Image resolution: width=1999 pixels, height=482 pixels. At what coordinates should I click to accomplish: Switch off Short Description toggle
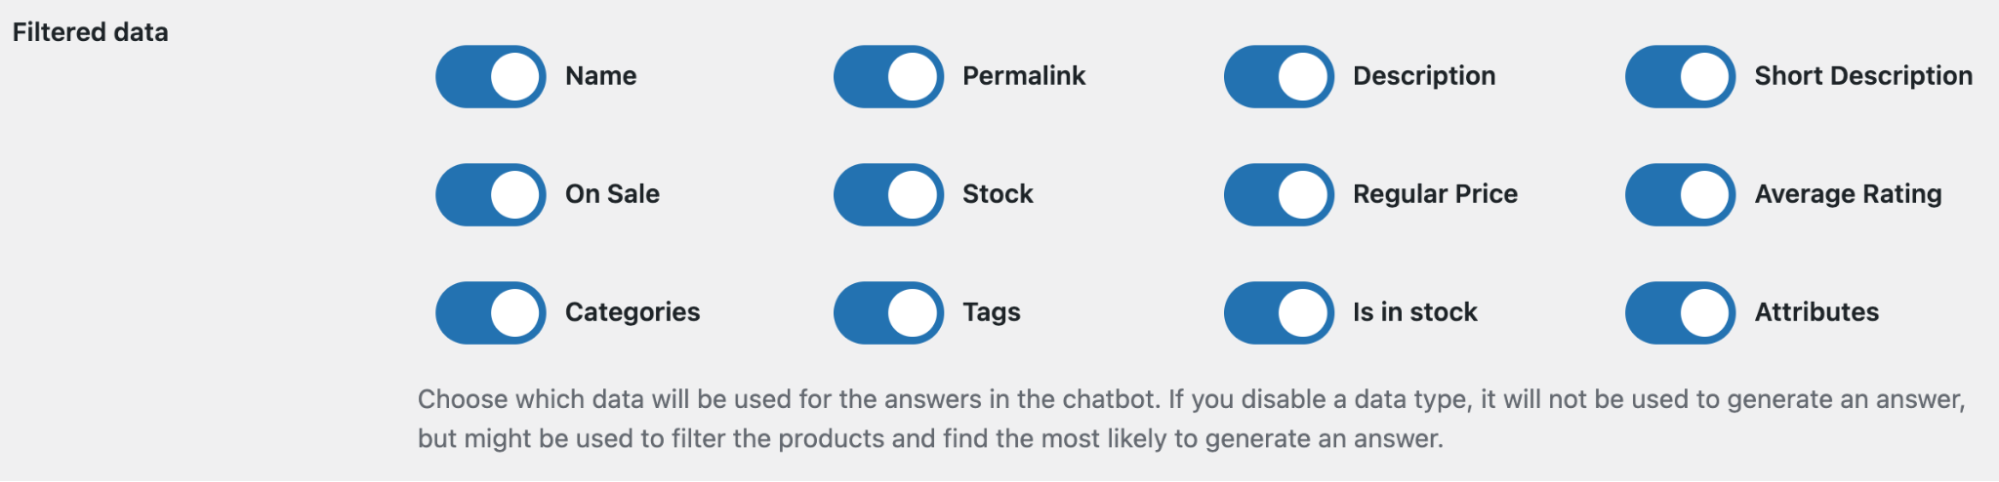[1680, 77]
